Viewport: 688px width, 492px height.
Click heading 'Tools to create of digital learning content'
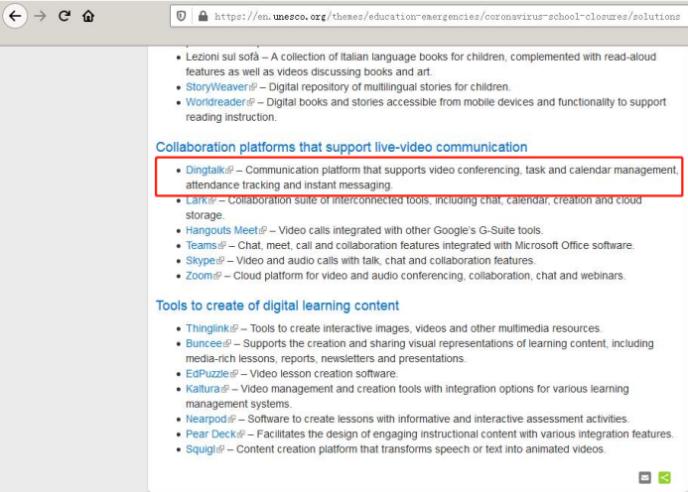[x=277, y=305]
